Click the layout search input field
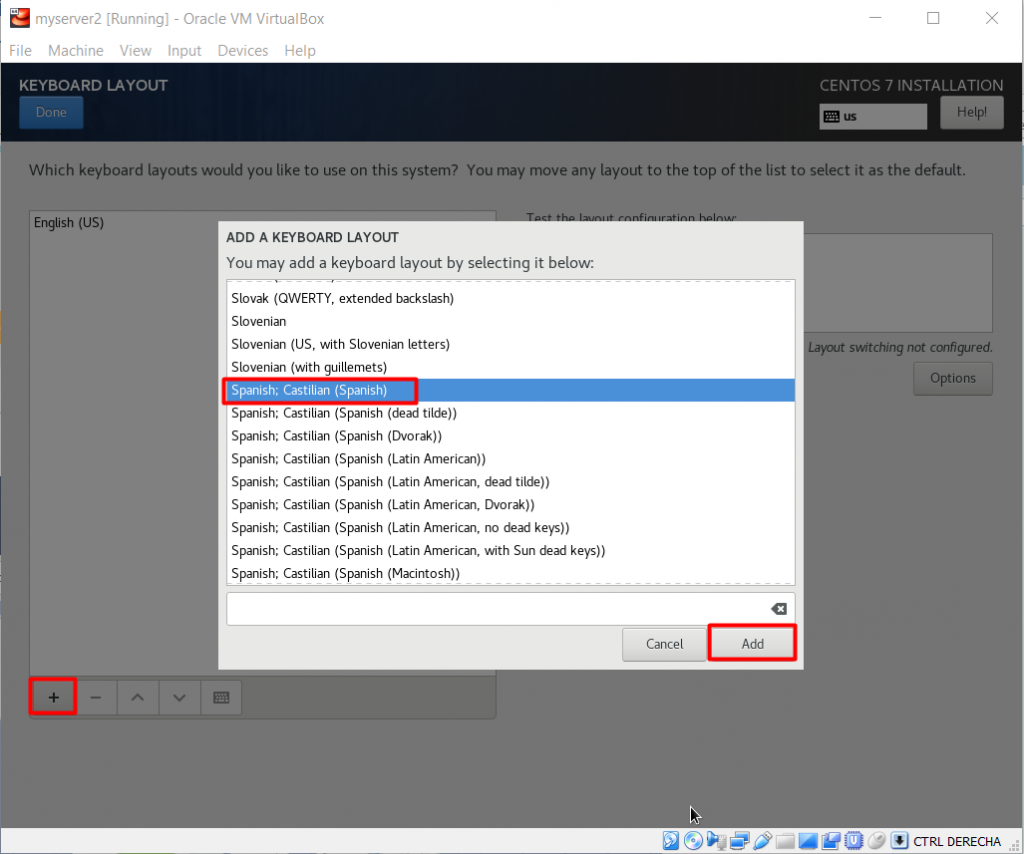 (x=511, y=609)
